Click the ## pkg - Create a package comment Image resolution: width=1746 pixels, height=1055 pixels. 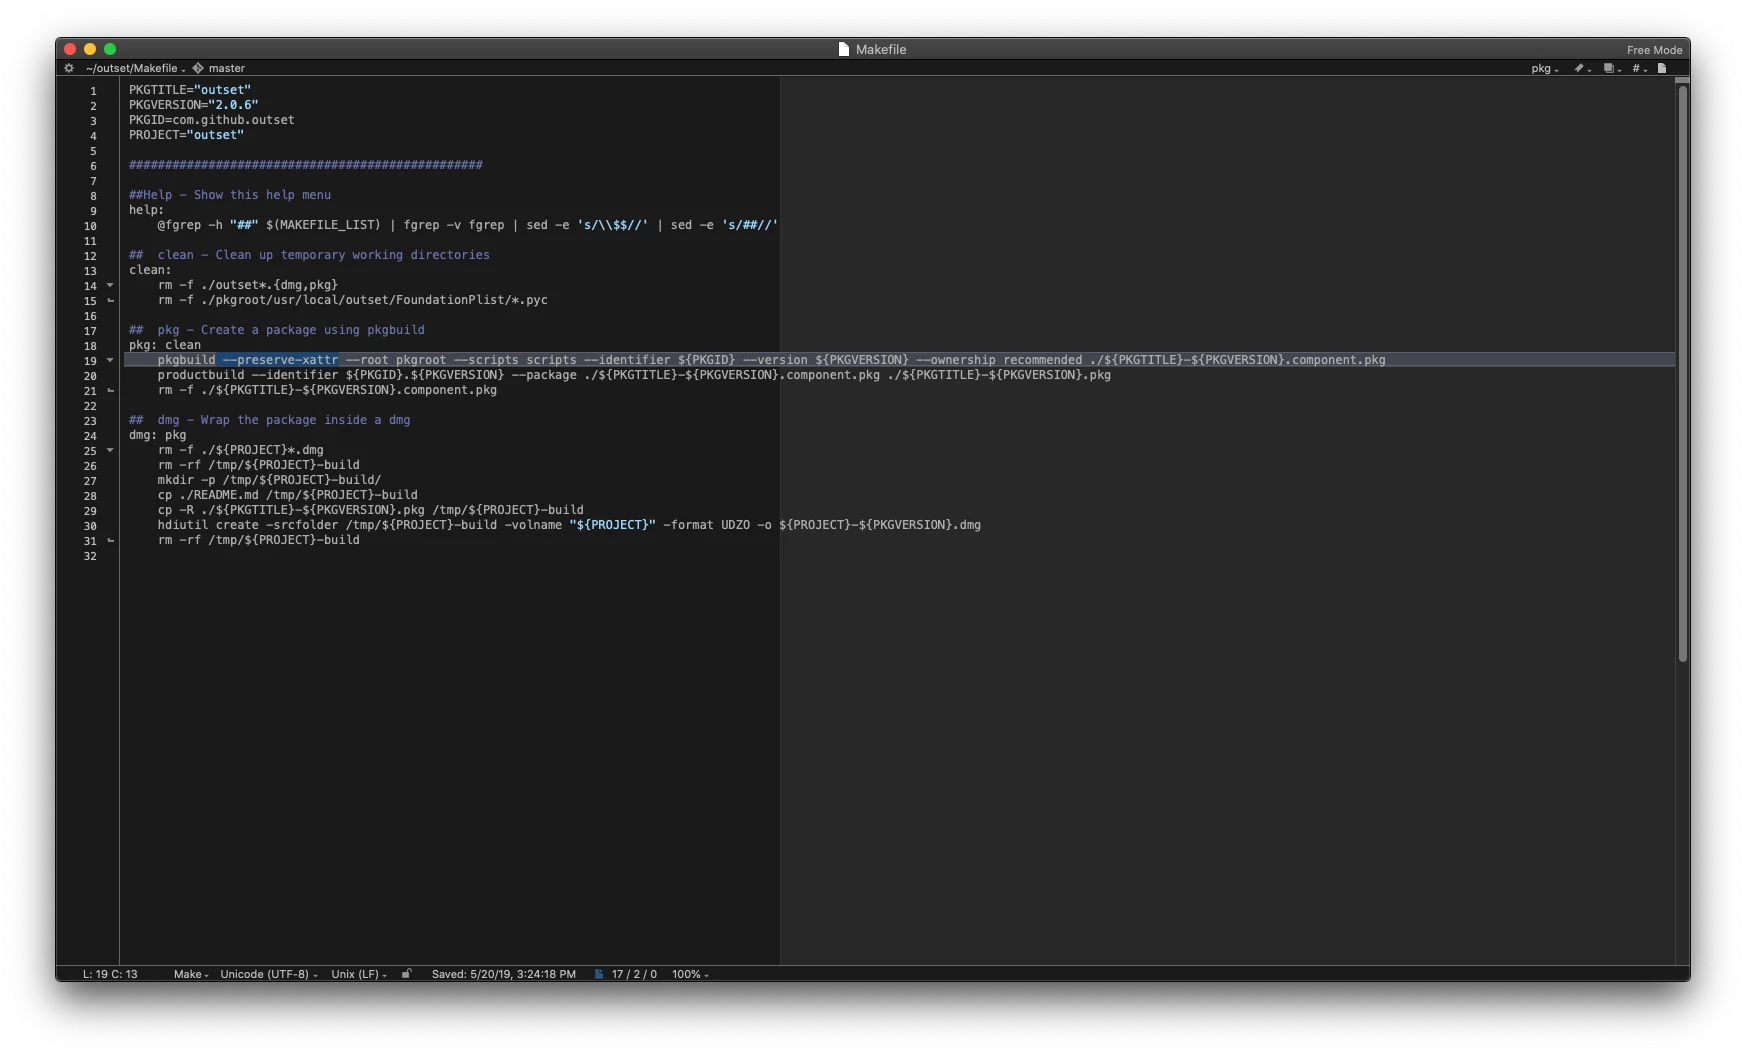pyautogui.click(x=276, y=330)
